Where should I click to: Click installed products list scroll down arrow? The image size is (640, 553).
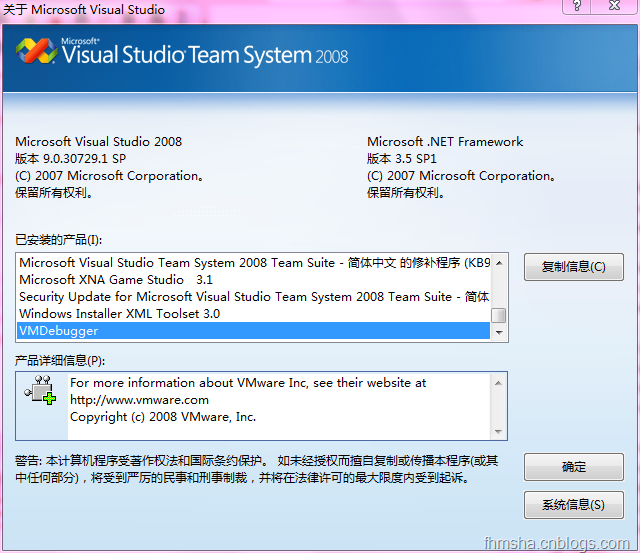pos(499,333)
